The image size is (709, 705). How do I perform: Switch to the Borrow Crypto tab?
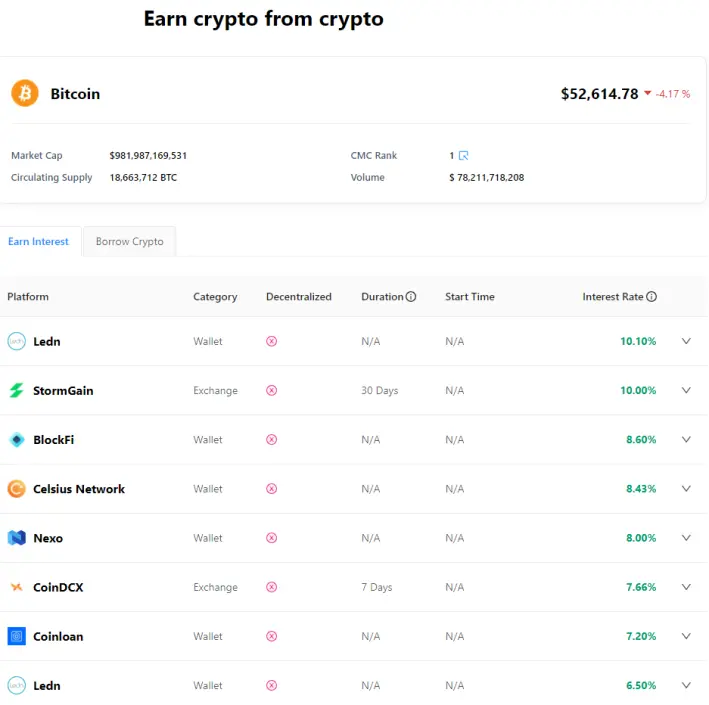(x=130, y=241)
